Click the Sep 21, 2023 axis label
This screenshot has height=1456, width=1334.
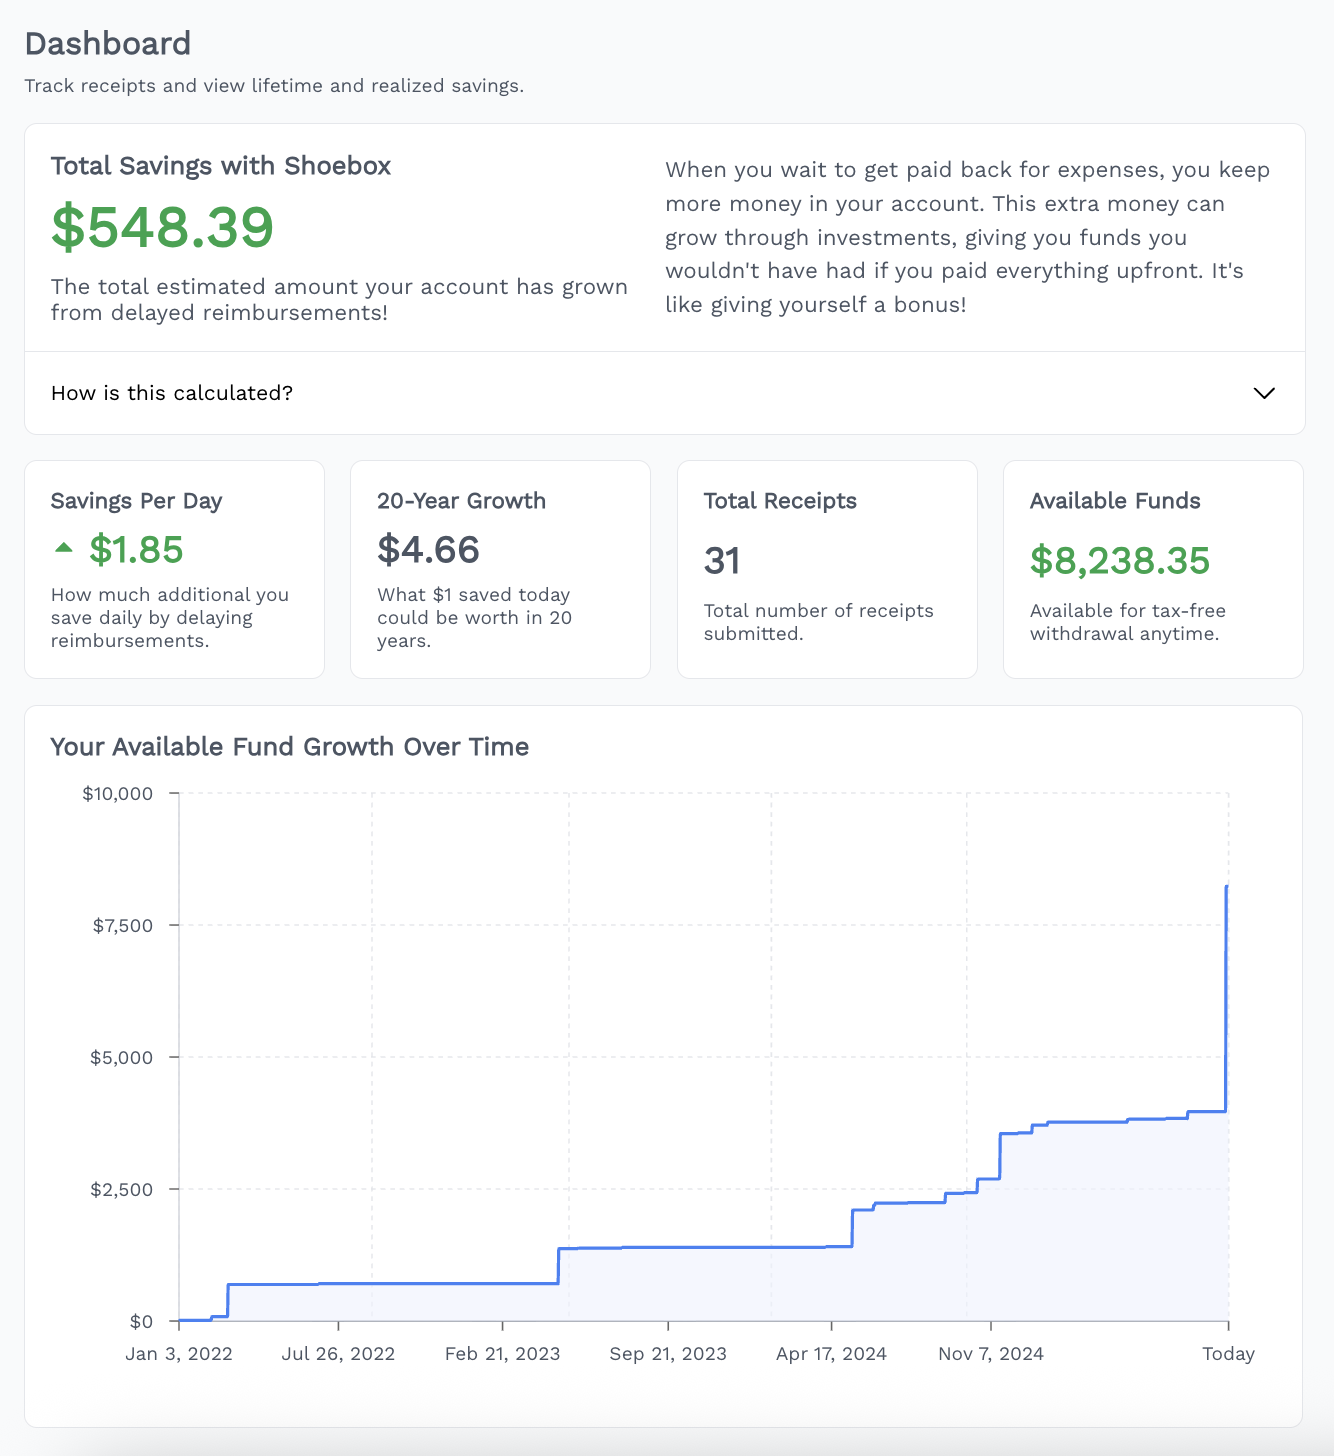tap(668, 1354)
